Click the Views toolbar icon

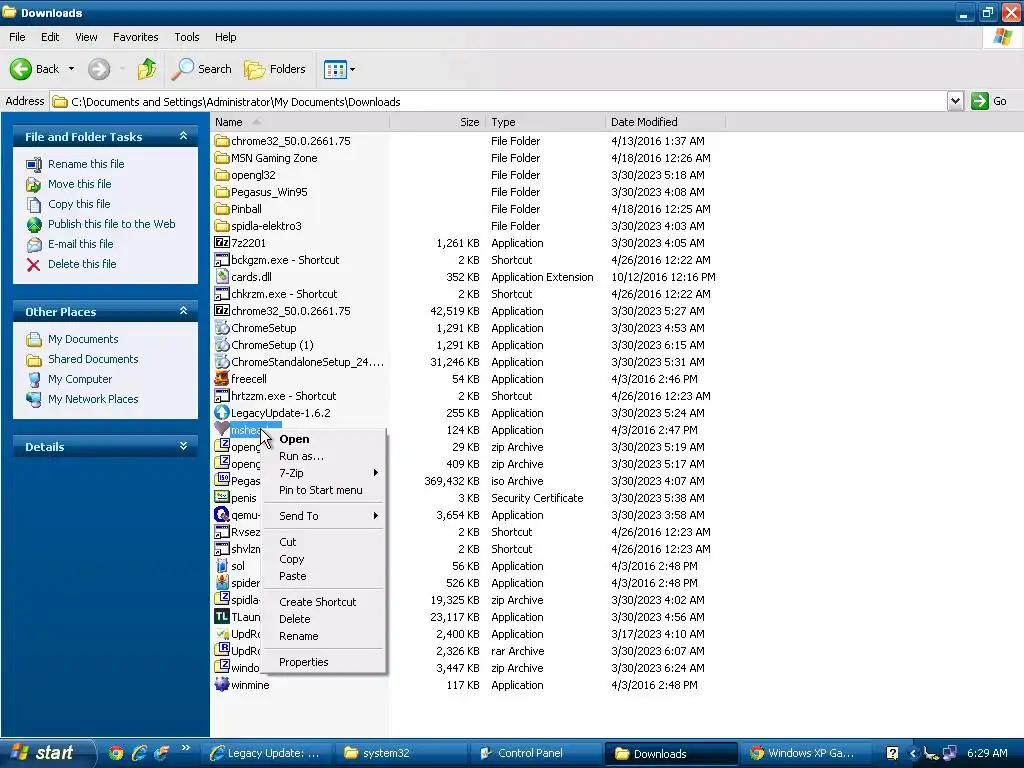click(335, 69)
